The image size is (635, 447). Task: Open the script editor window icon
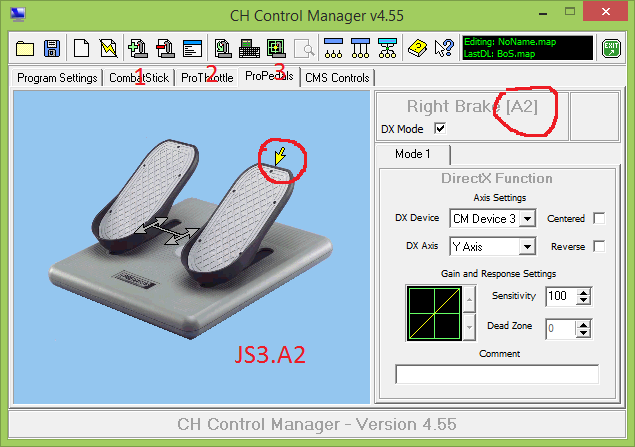pos(192,49)
